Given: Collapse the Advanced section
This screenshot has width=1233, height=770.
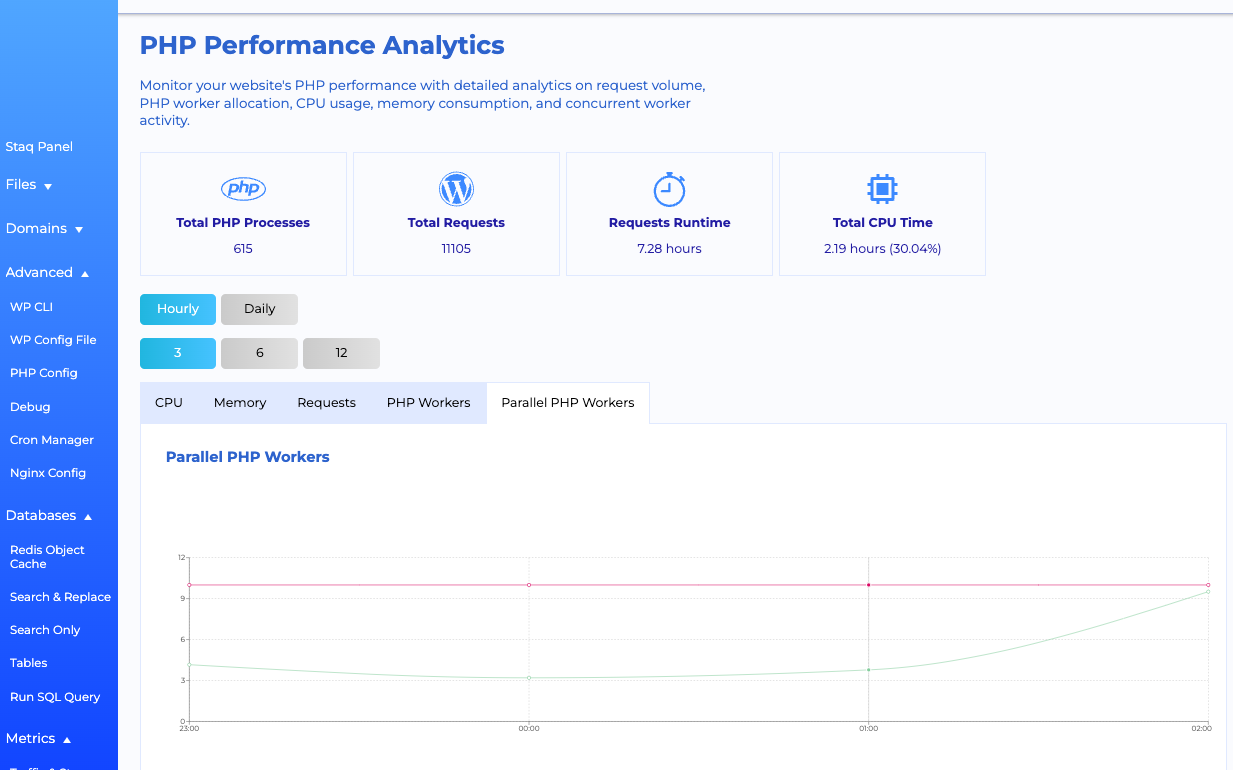Looking at the screenshot, I should tap(48, 271).
